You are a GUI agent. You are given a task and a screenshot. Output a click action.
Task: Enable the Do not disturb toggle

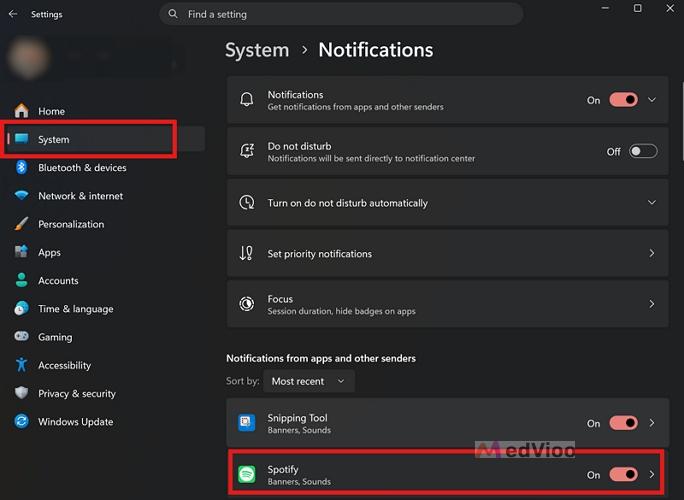coord(643,151)
